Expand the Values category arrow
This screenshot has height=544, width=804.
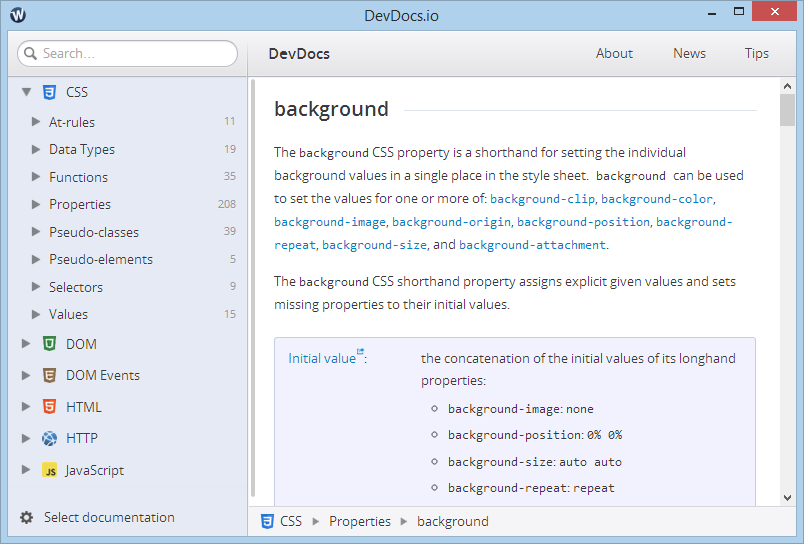tap(36, 314)
